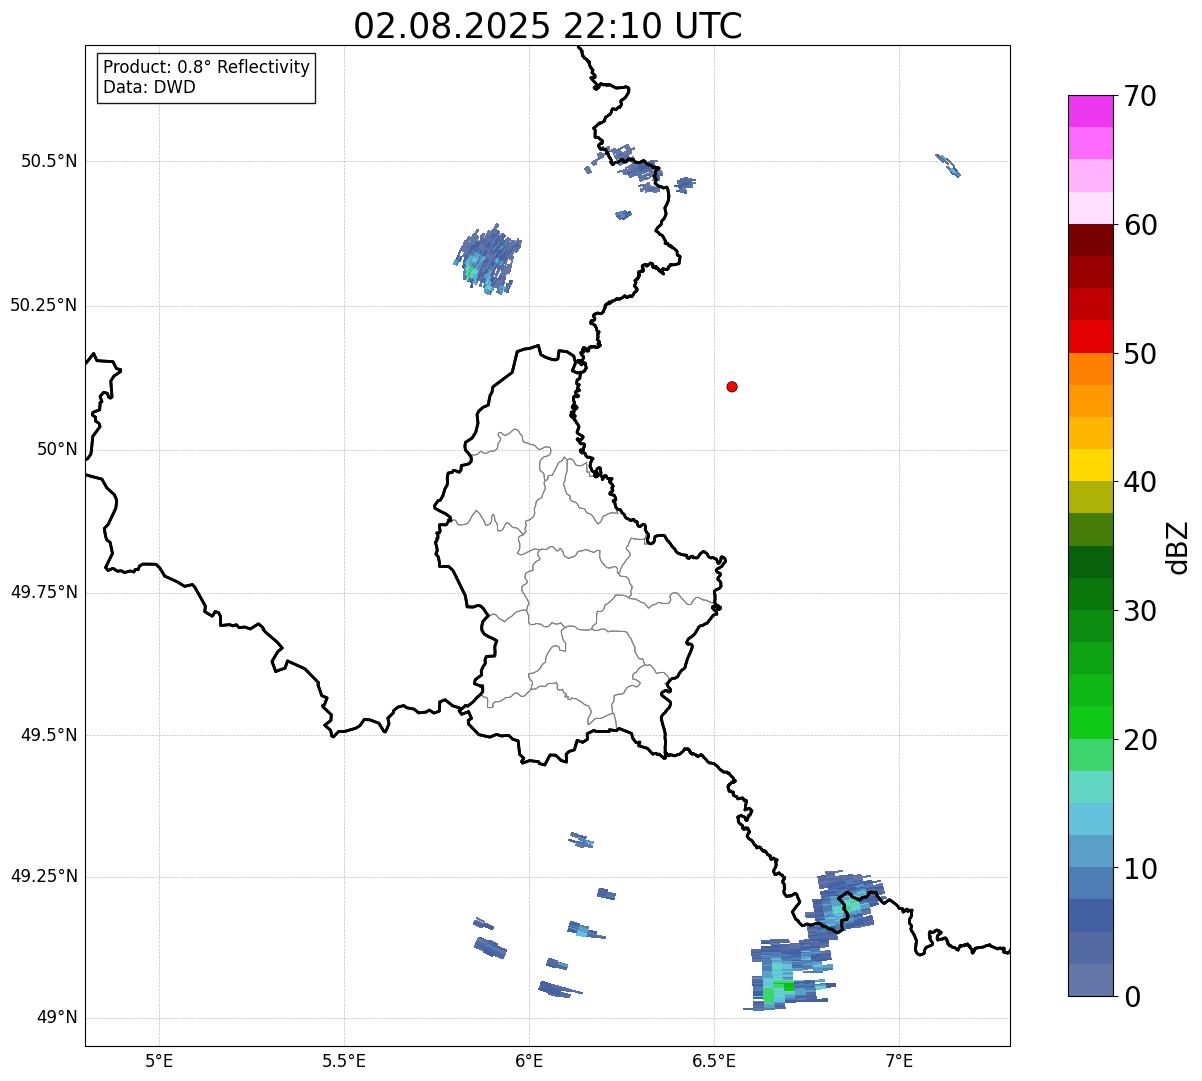
Task: Click the small radar echo northeast near 7.1°E
Action: click(948, 165)
